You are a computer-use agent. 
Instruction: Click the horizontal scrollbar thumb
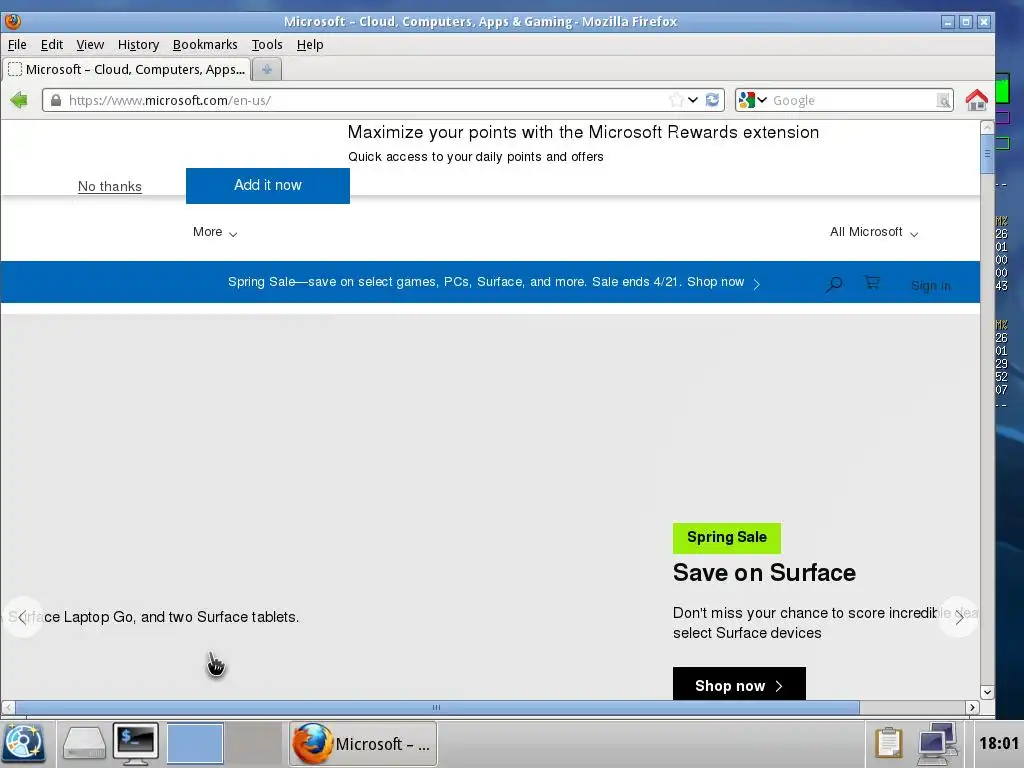(x=437, y=707)
